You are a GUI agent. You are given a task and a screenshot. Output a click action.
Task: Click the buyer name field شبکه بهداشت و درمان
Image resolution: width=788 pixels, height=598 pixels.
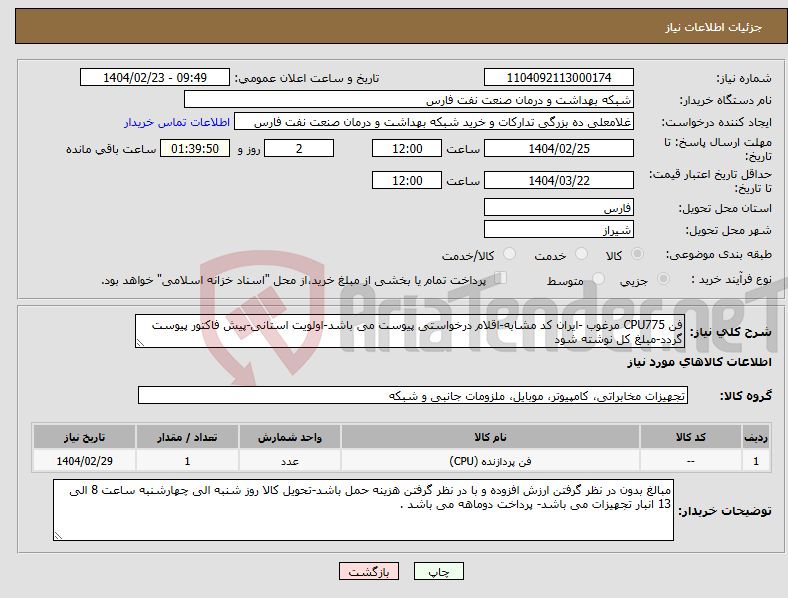click(409, 99)
